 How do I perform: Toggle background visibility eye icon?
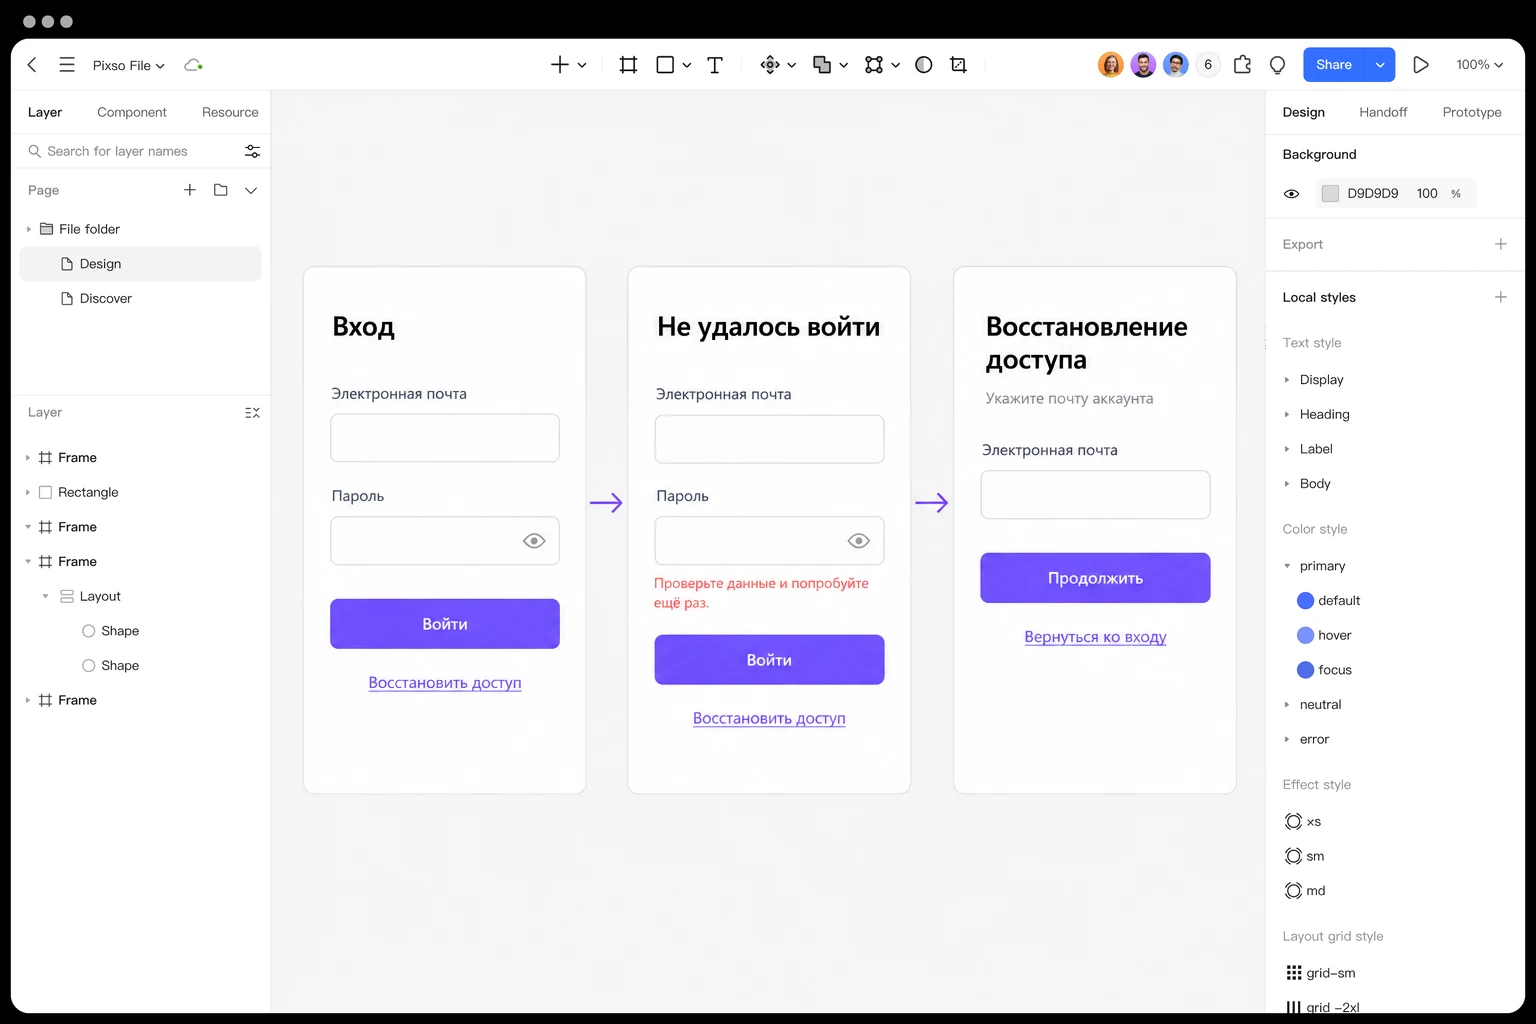point(1292,194)
